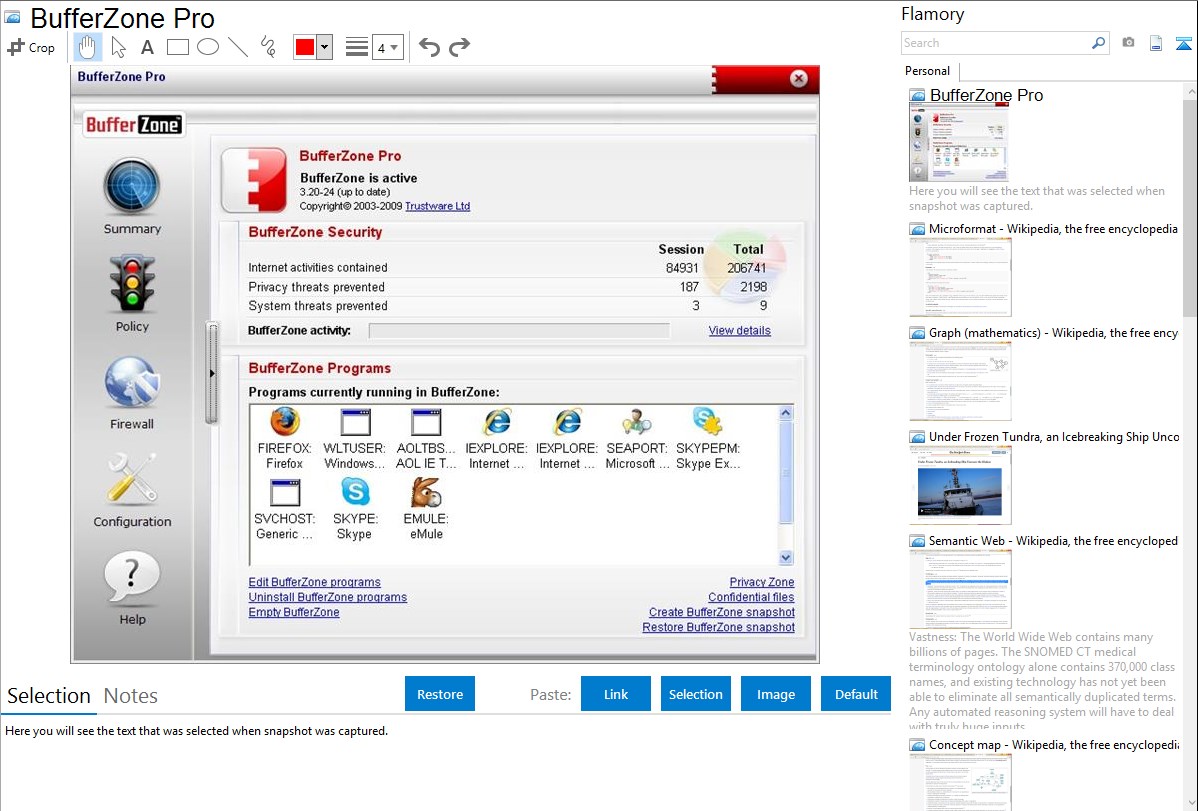Switch to the Selection tab

click(49, 696)
